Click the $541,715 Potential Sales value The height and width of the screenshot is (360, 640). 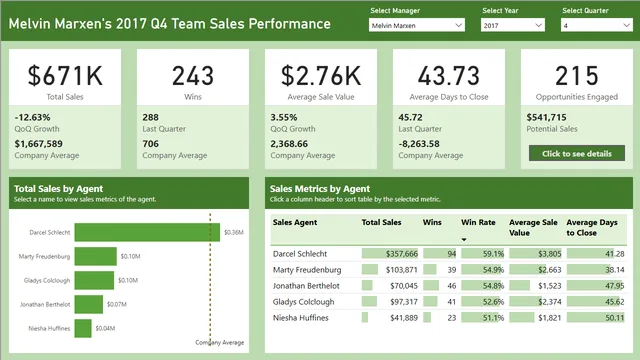click(546, 118)
